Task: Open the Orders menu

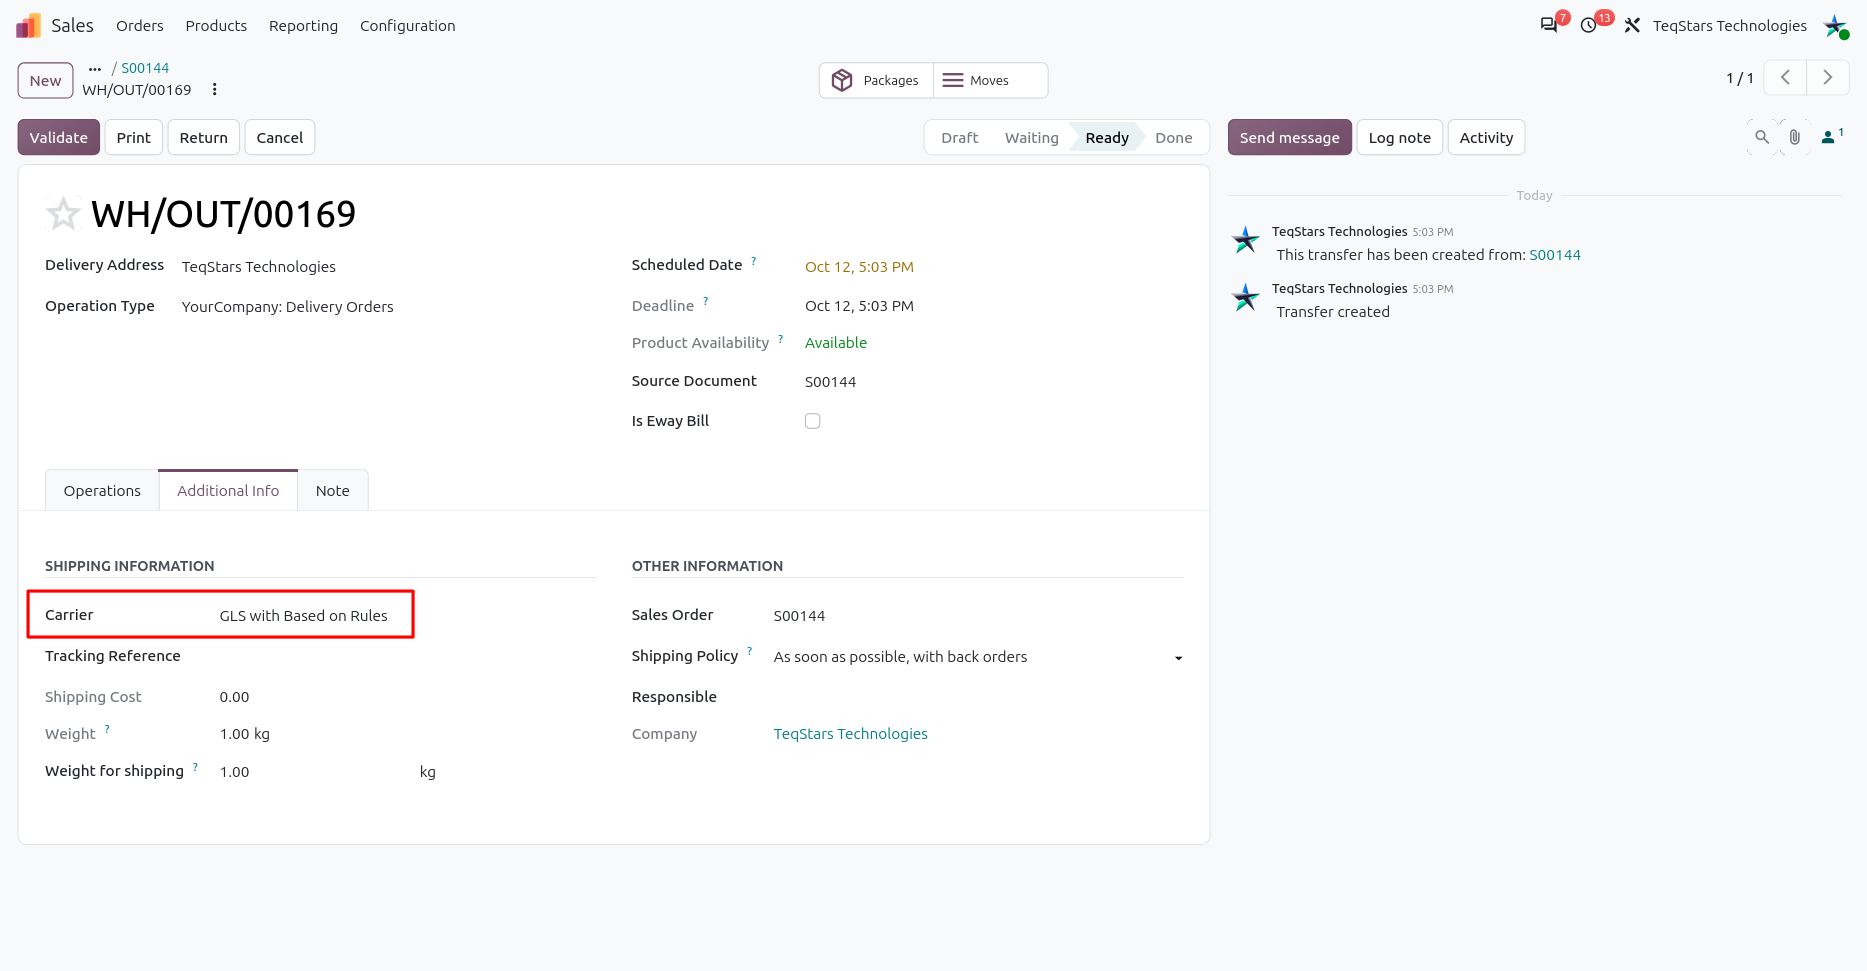Action: point(140,26)
